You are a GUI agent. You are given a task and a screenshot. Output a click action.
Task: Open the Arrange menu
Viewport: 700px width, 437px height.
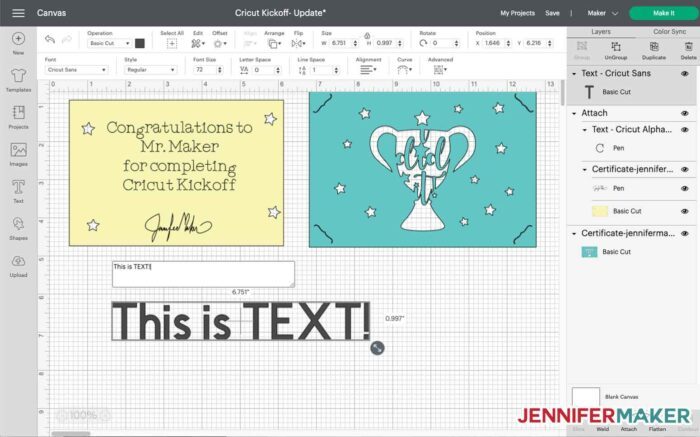[x=274, y=43]
